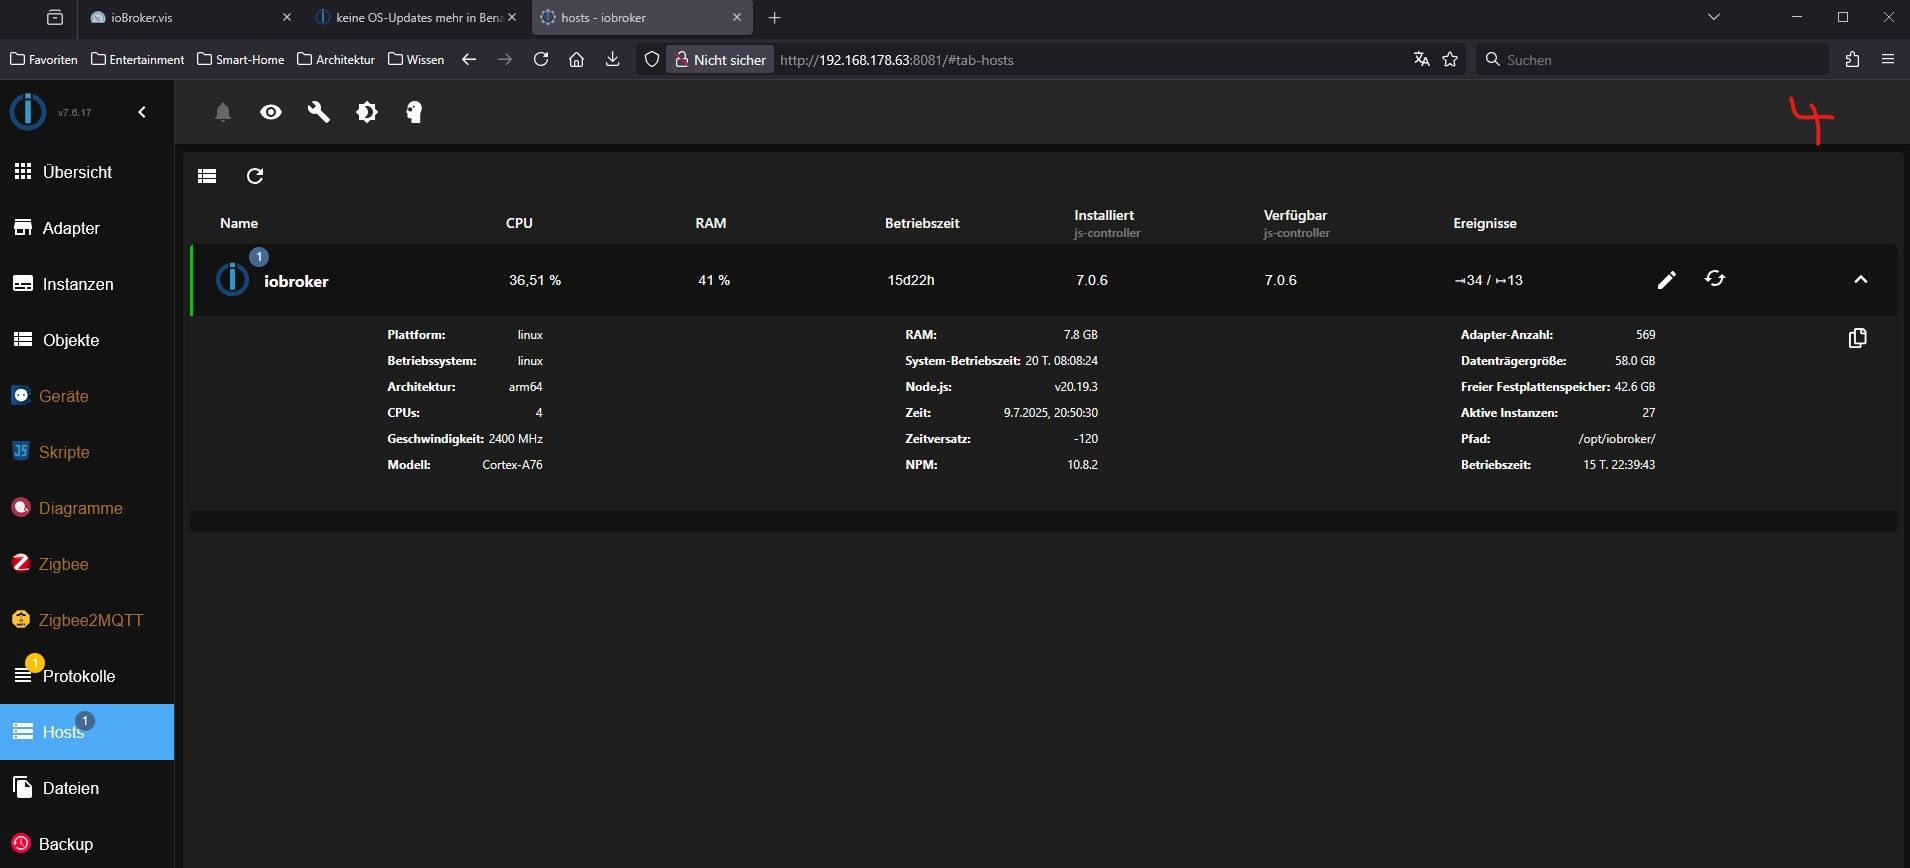Toggle the eye visibility icon in ioBroker toolbar

(x=271, y=112)
